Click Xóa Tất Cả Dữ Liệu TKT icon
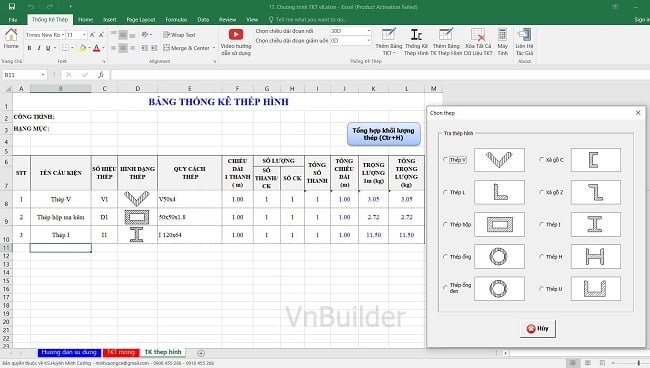Viewport: 650px width, 368px height. [x=478, y=35]
